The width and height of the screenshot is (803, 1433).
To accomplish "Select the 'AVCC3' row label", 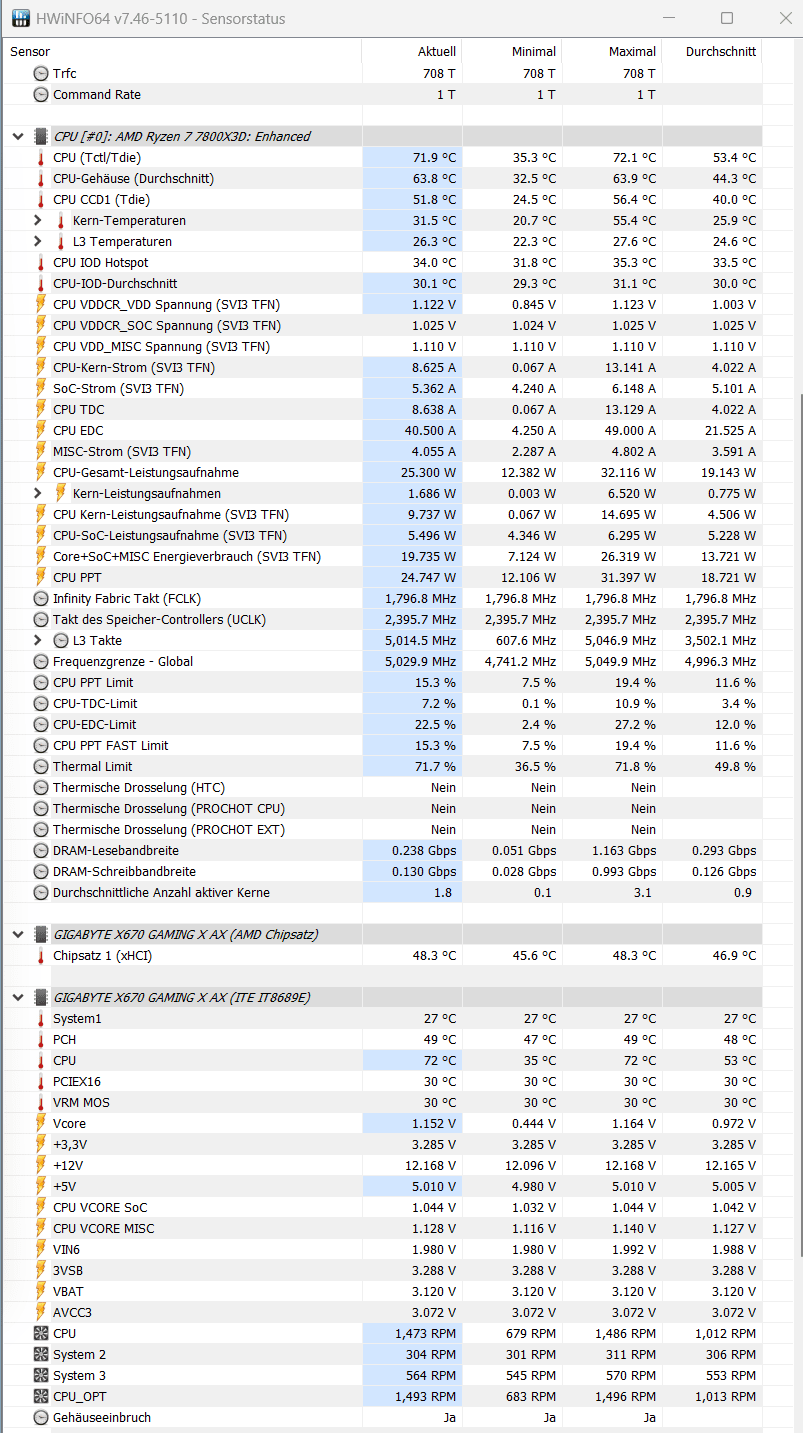I will 72,1312.
